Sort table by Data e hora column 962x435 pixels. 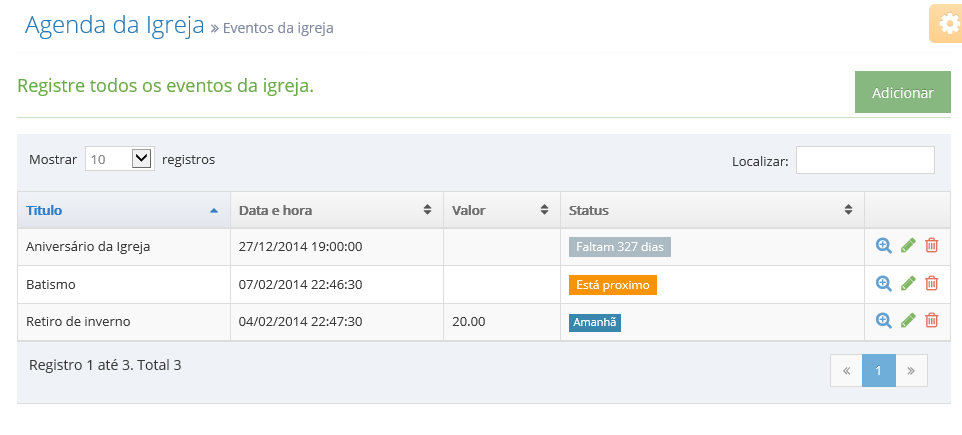pyautogui.click(x=337, y=210)
